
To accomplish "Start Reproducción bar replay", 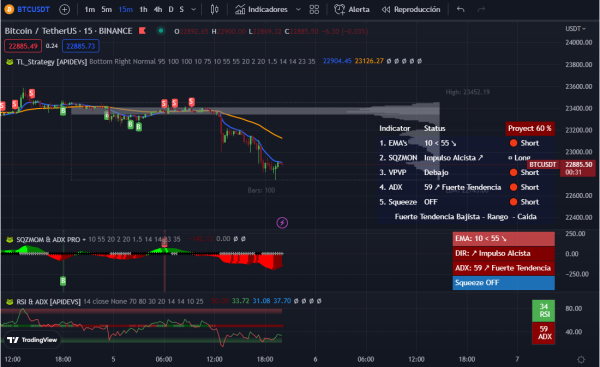I will (x=411, y=10).
